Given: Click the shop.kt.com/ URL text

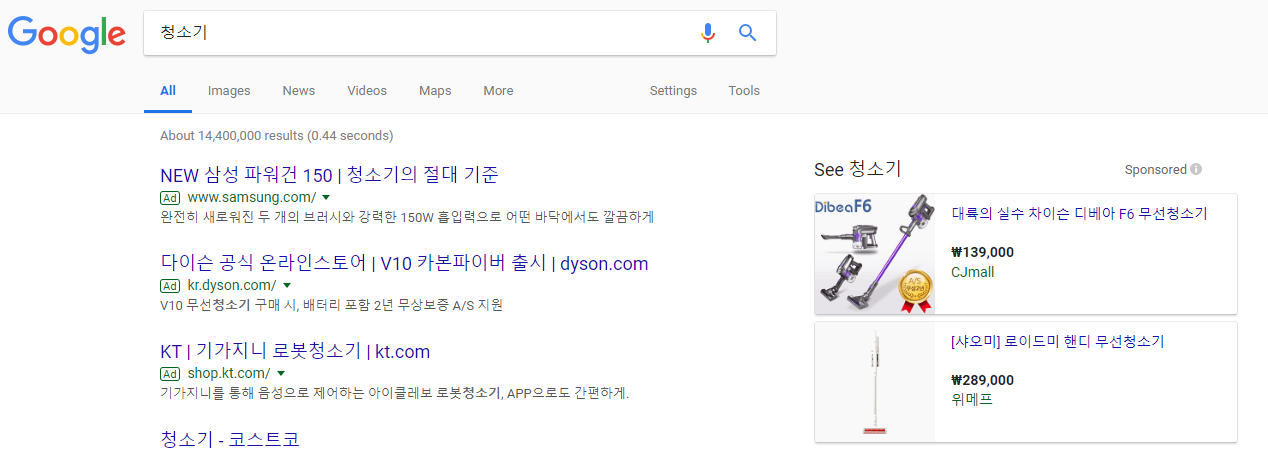Looking at the screenshot, I should (x=229, y=374).
